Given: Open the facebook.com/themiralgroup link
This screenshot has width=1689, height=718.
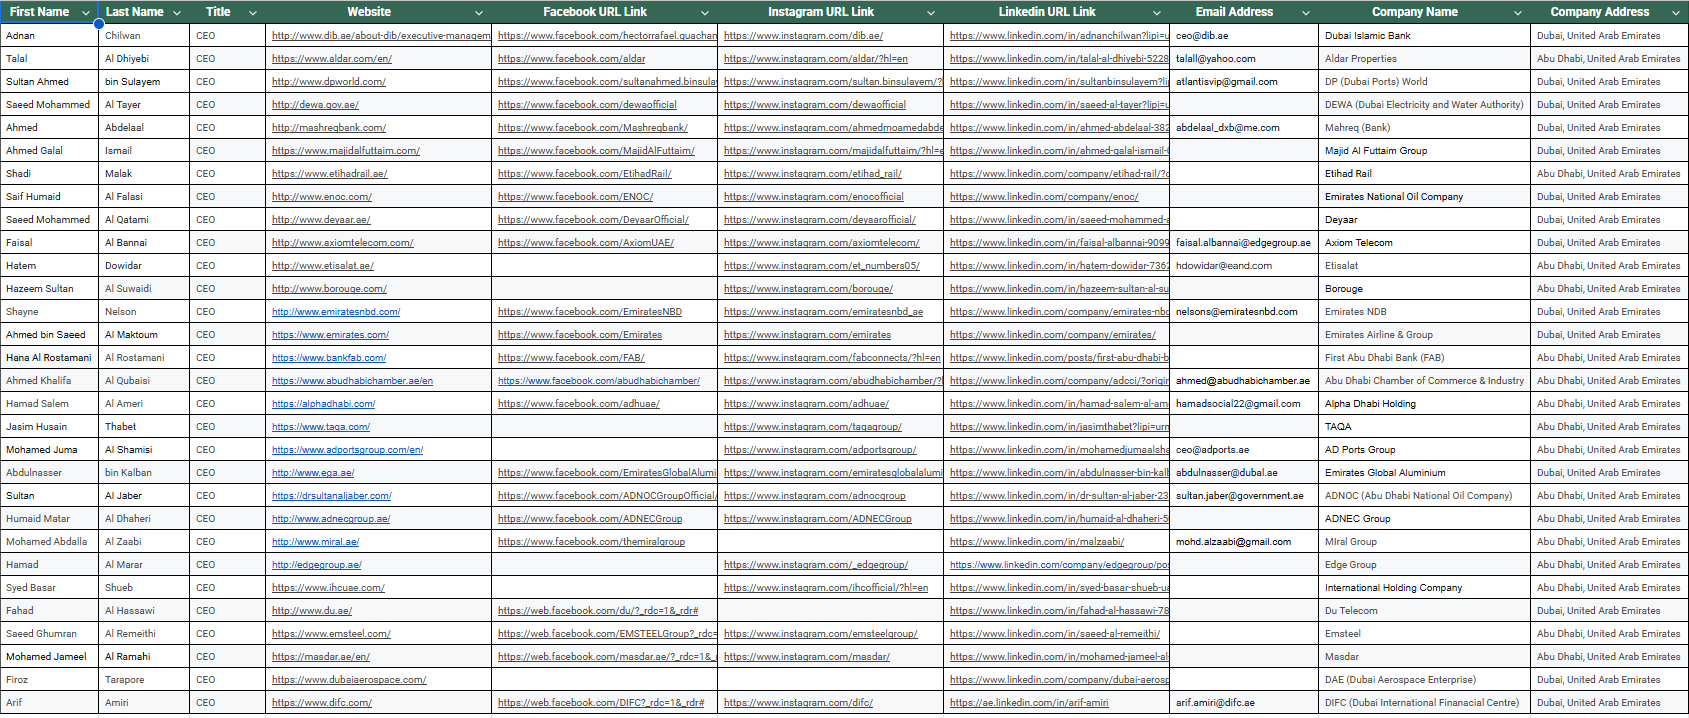Looking at the screenshot, I should (x=592, y=542).
